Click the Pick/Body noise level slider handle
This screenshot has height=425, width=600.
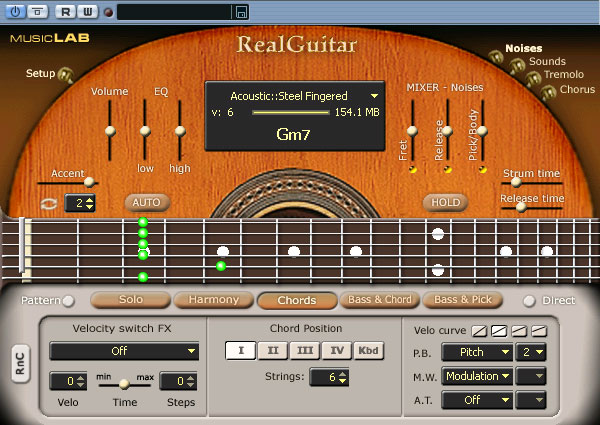(482, 131)
